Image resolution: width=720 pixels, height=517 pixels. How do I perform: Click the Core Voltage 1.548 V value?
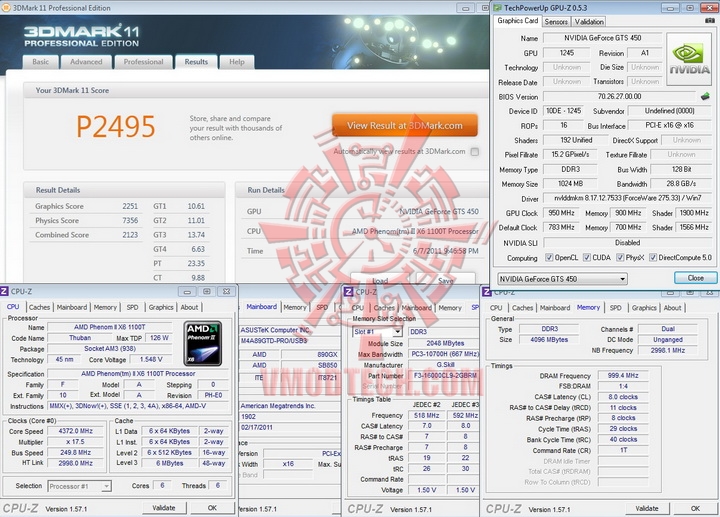[x=151, y=360]
